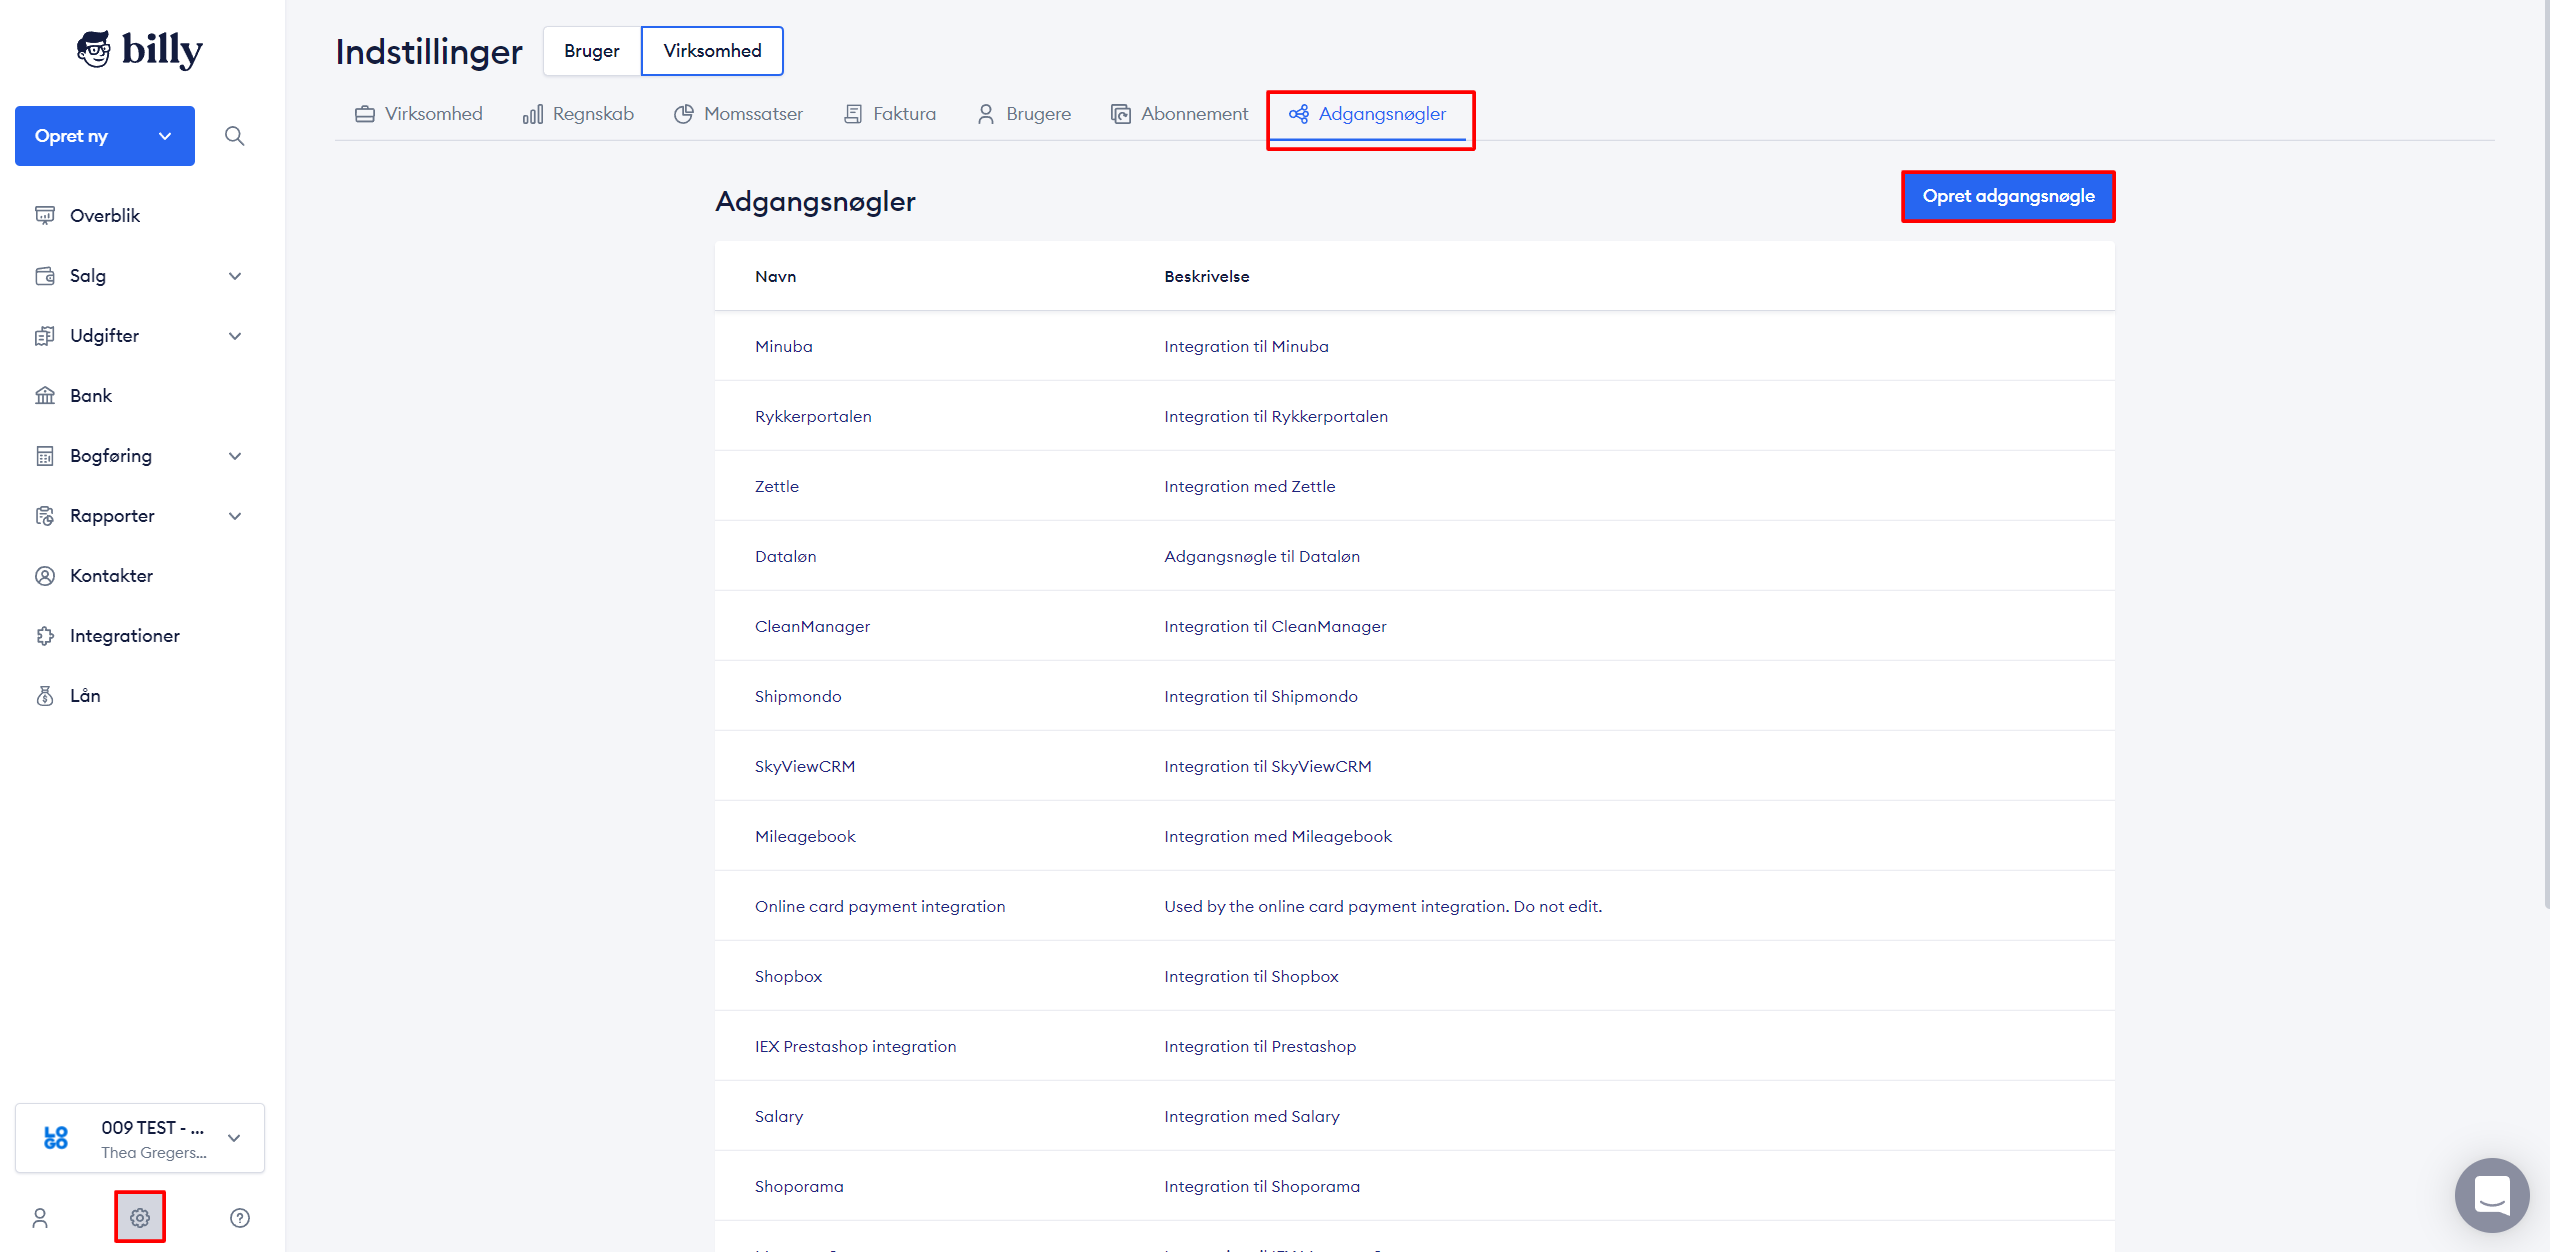Open the 009 TEST company switcher chevron

[x=234, y=1138]
